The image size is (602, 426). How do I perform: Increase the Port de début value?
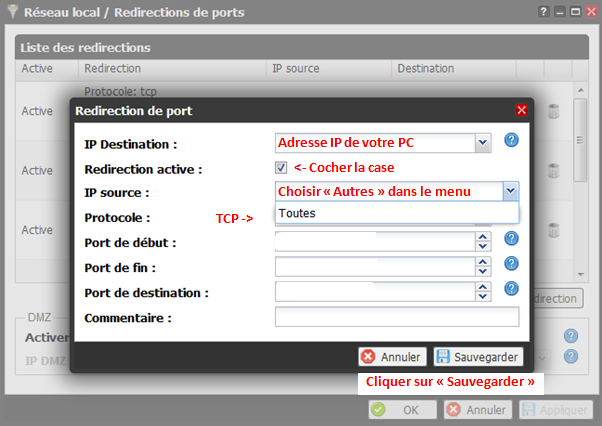(482, 237)
